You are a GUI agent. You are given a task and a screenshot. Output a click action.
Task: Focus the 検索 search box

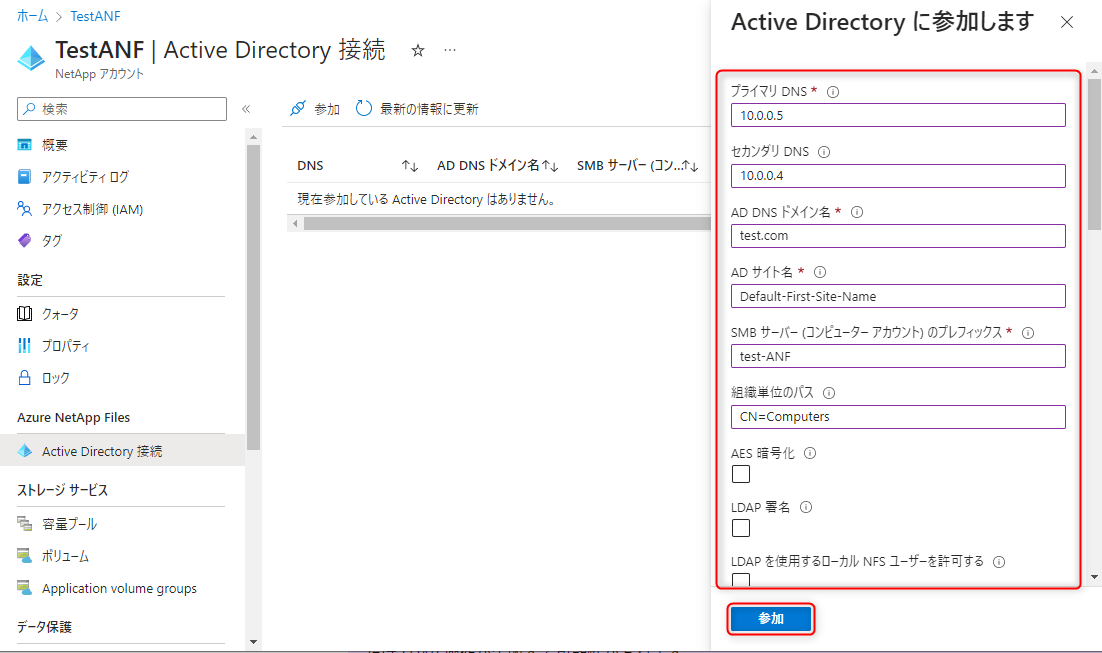point(122,109)
